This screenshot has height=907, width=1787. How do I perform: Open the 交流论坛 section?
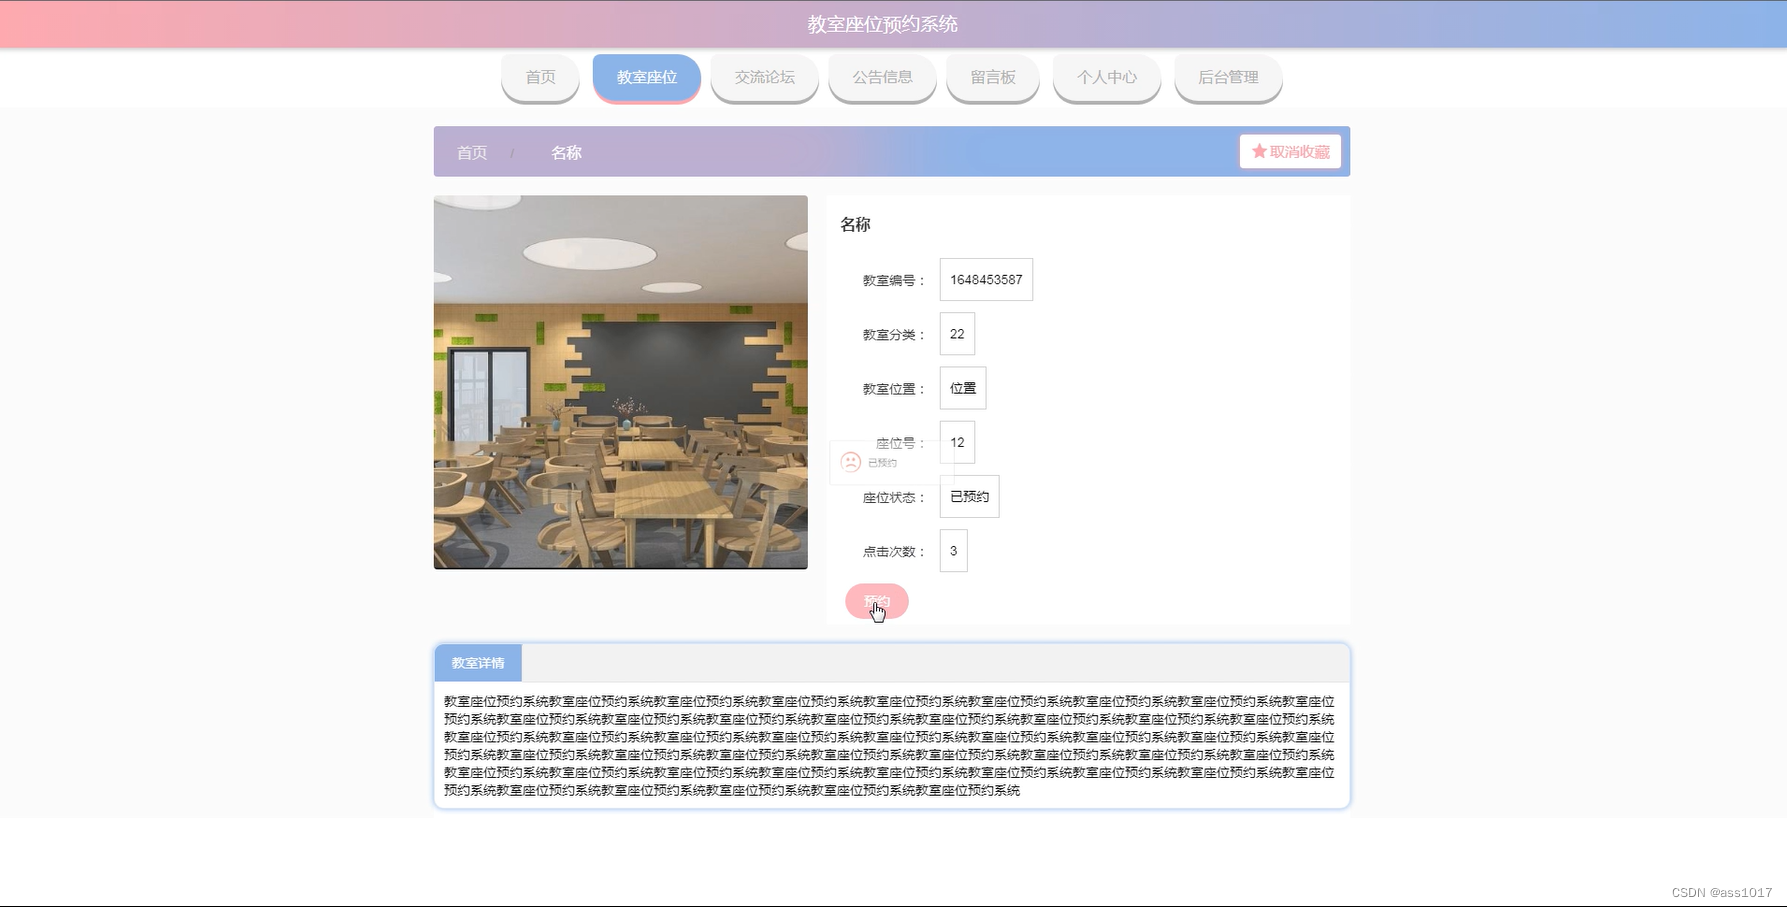tap(764, 76)
